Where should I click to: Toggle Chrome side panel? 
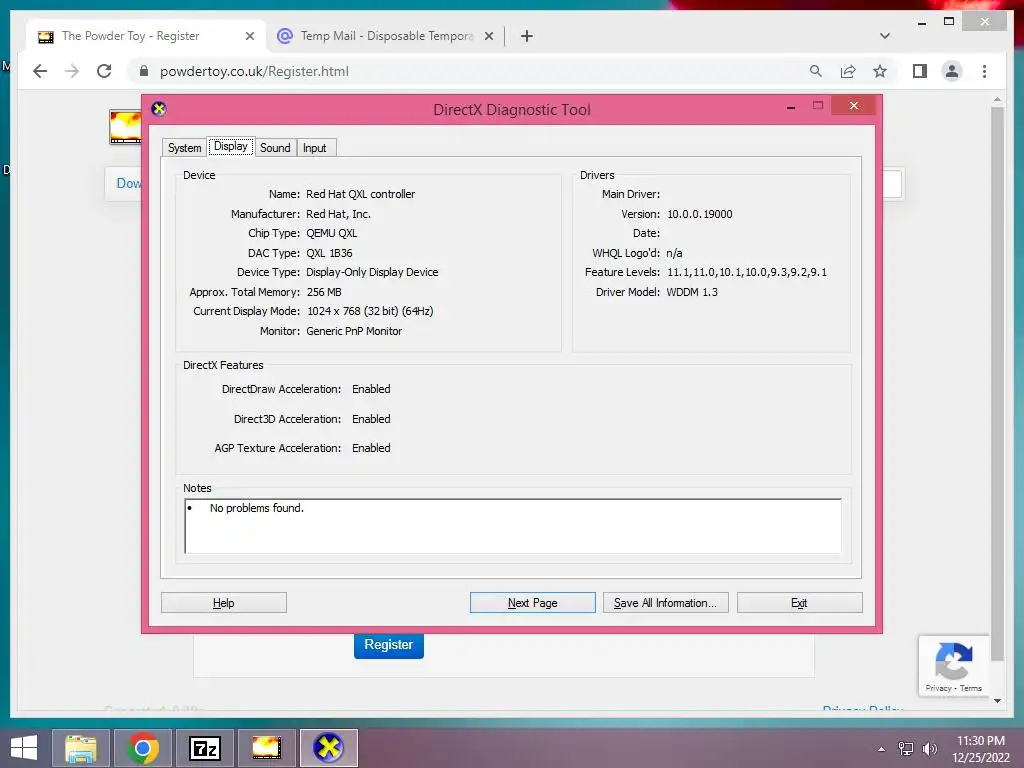tap(920, 71)
